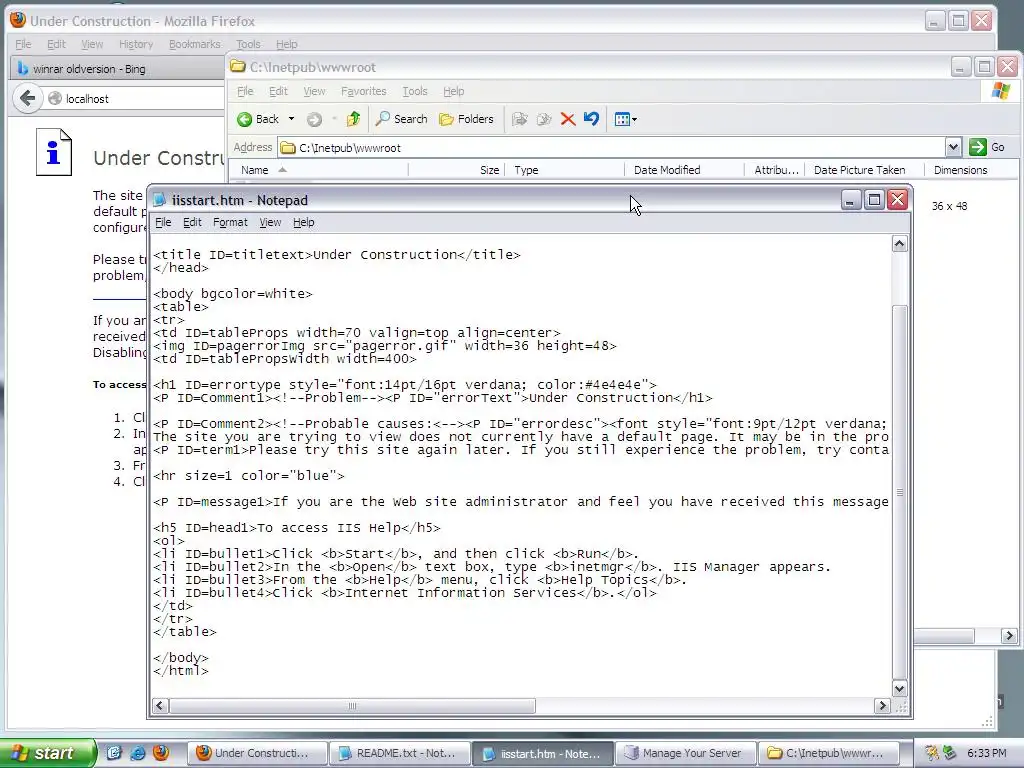This screenshot has height=768, width=1024.
Task: Open Explorer's Favorites menu
Action: coord(364,91)
